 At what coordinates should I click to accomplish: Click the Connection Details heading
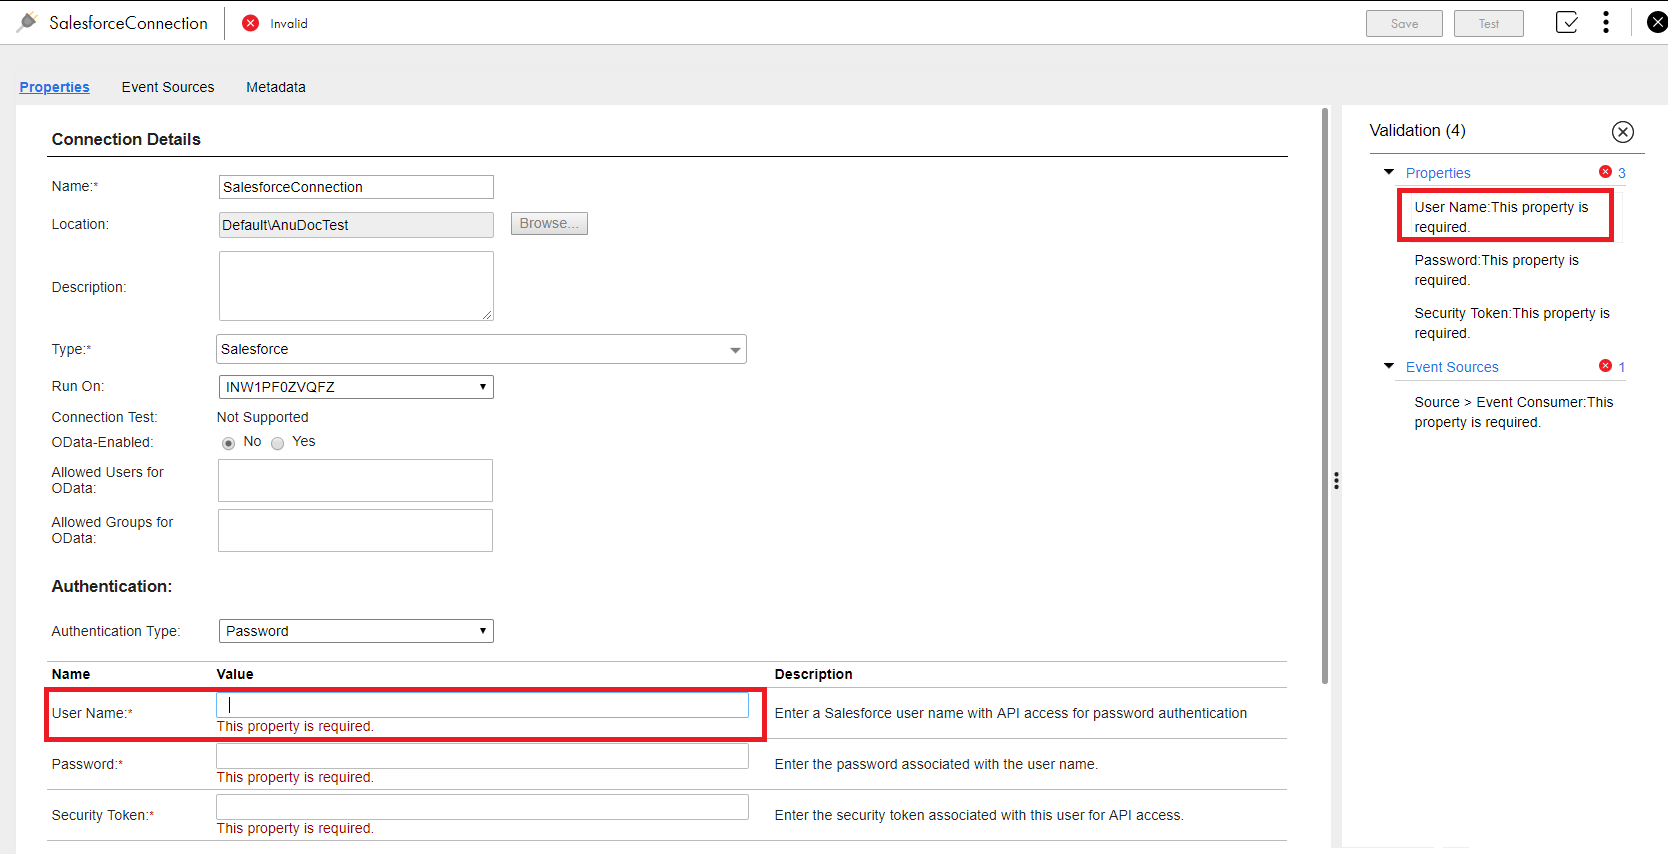click(x=126, y=139)
